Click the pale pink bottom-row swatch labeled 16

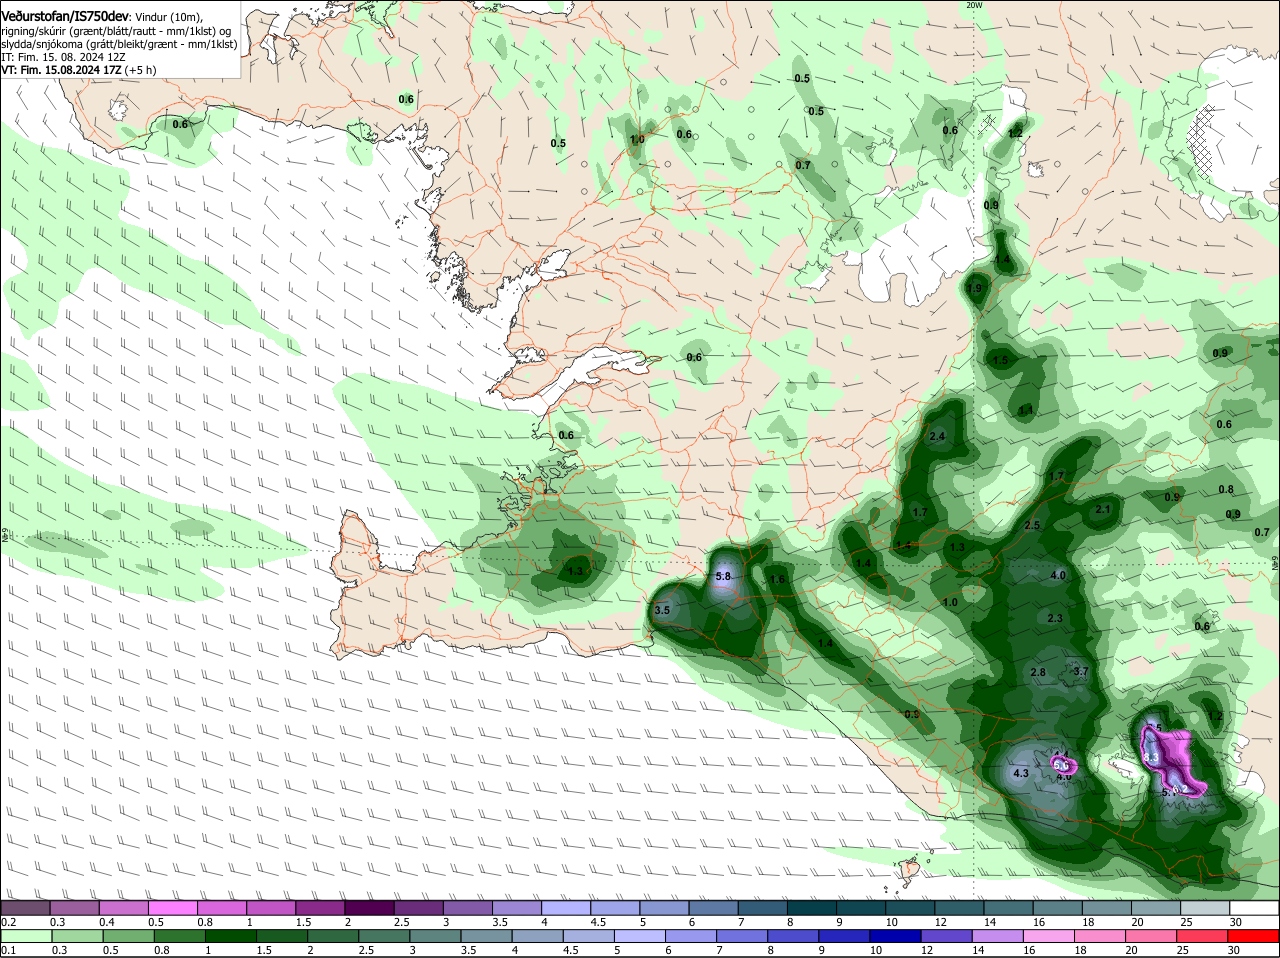pyautogui.click(x=1050, y=937)
